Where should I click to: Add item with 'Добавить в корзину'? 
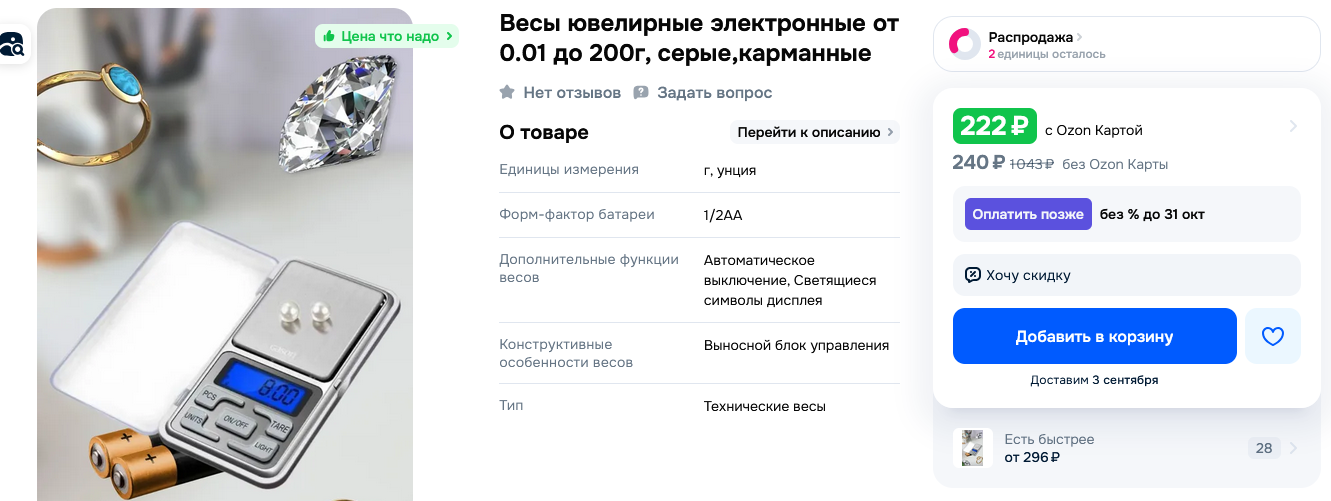(x=1094, y=337)
